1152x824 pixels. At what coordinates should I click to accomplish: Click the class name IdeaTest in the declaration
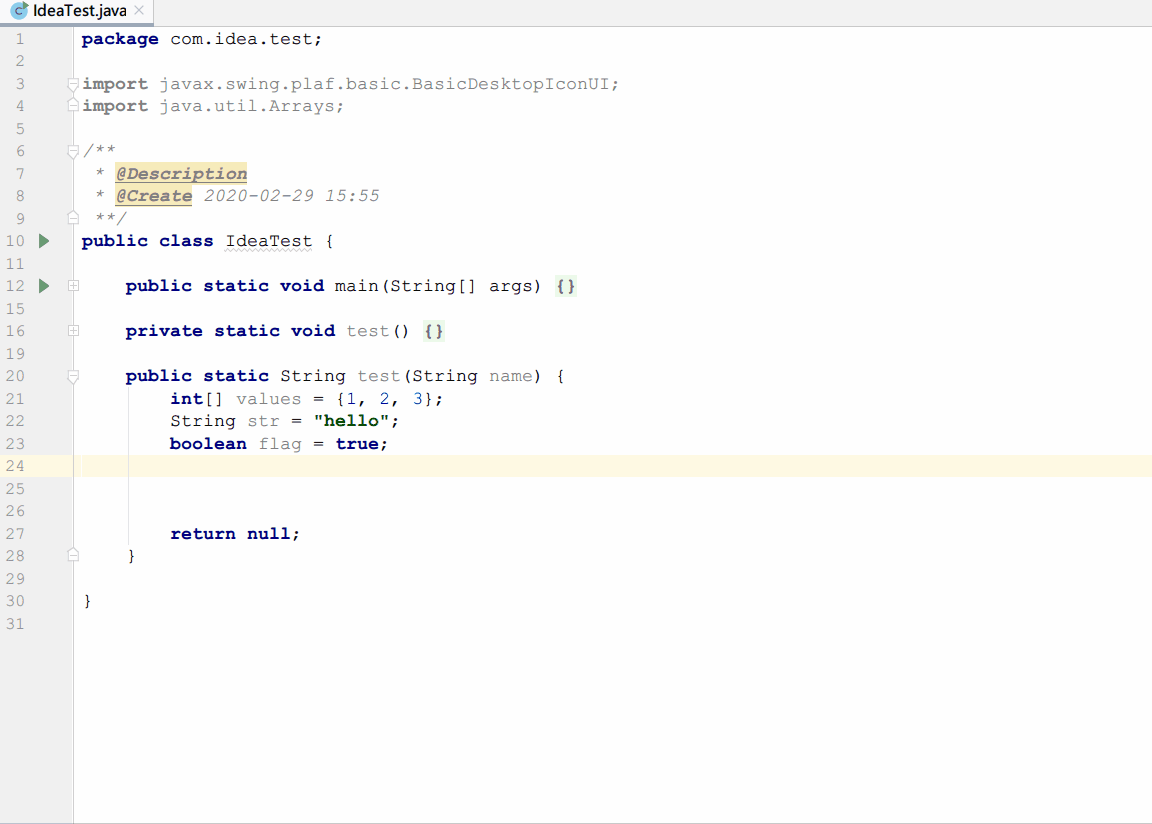[x=268, y=241]
